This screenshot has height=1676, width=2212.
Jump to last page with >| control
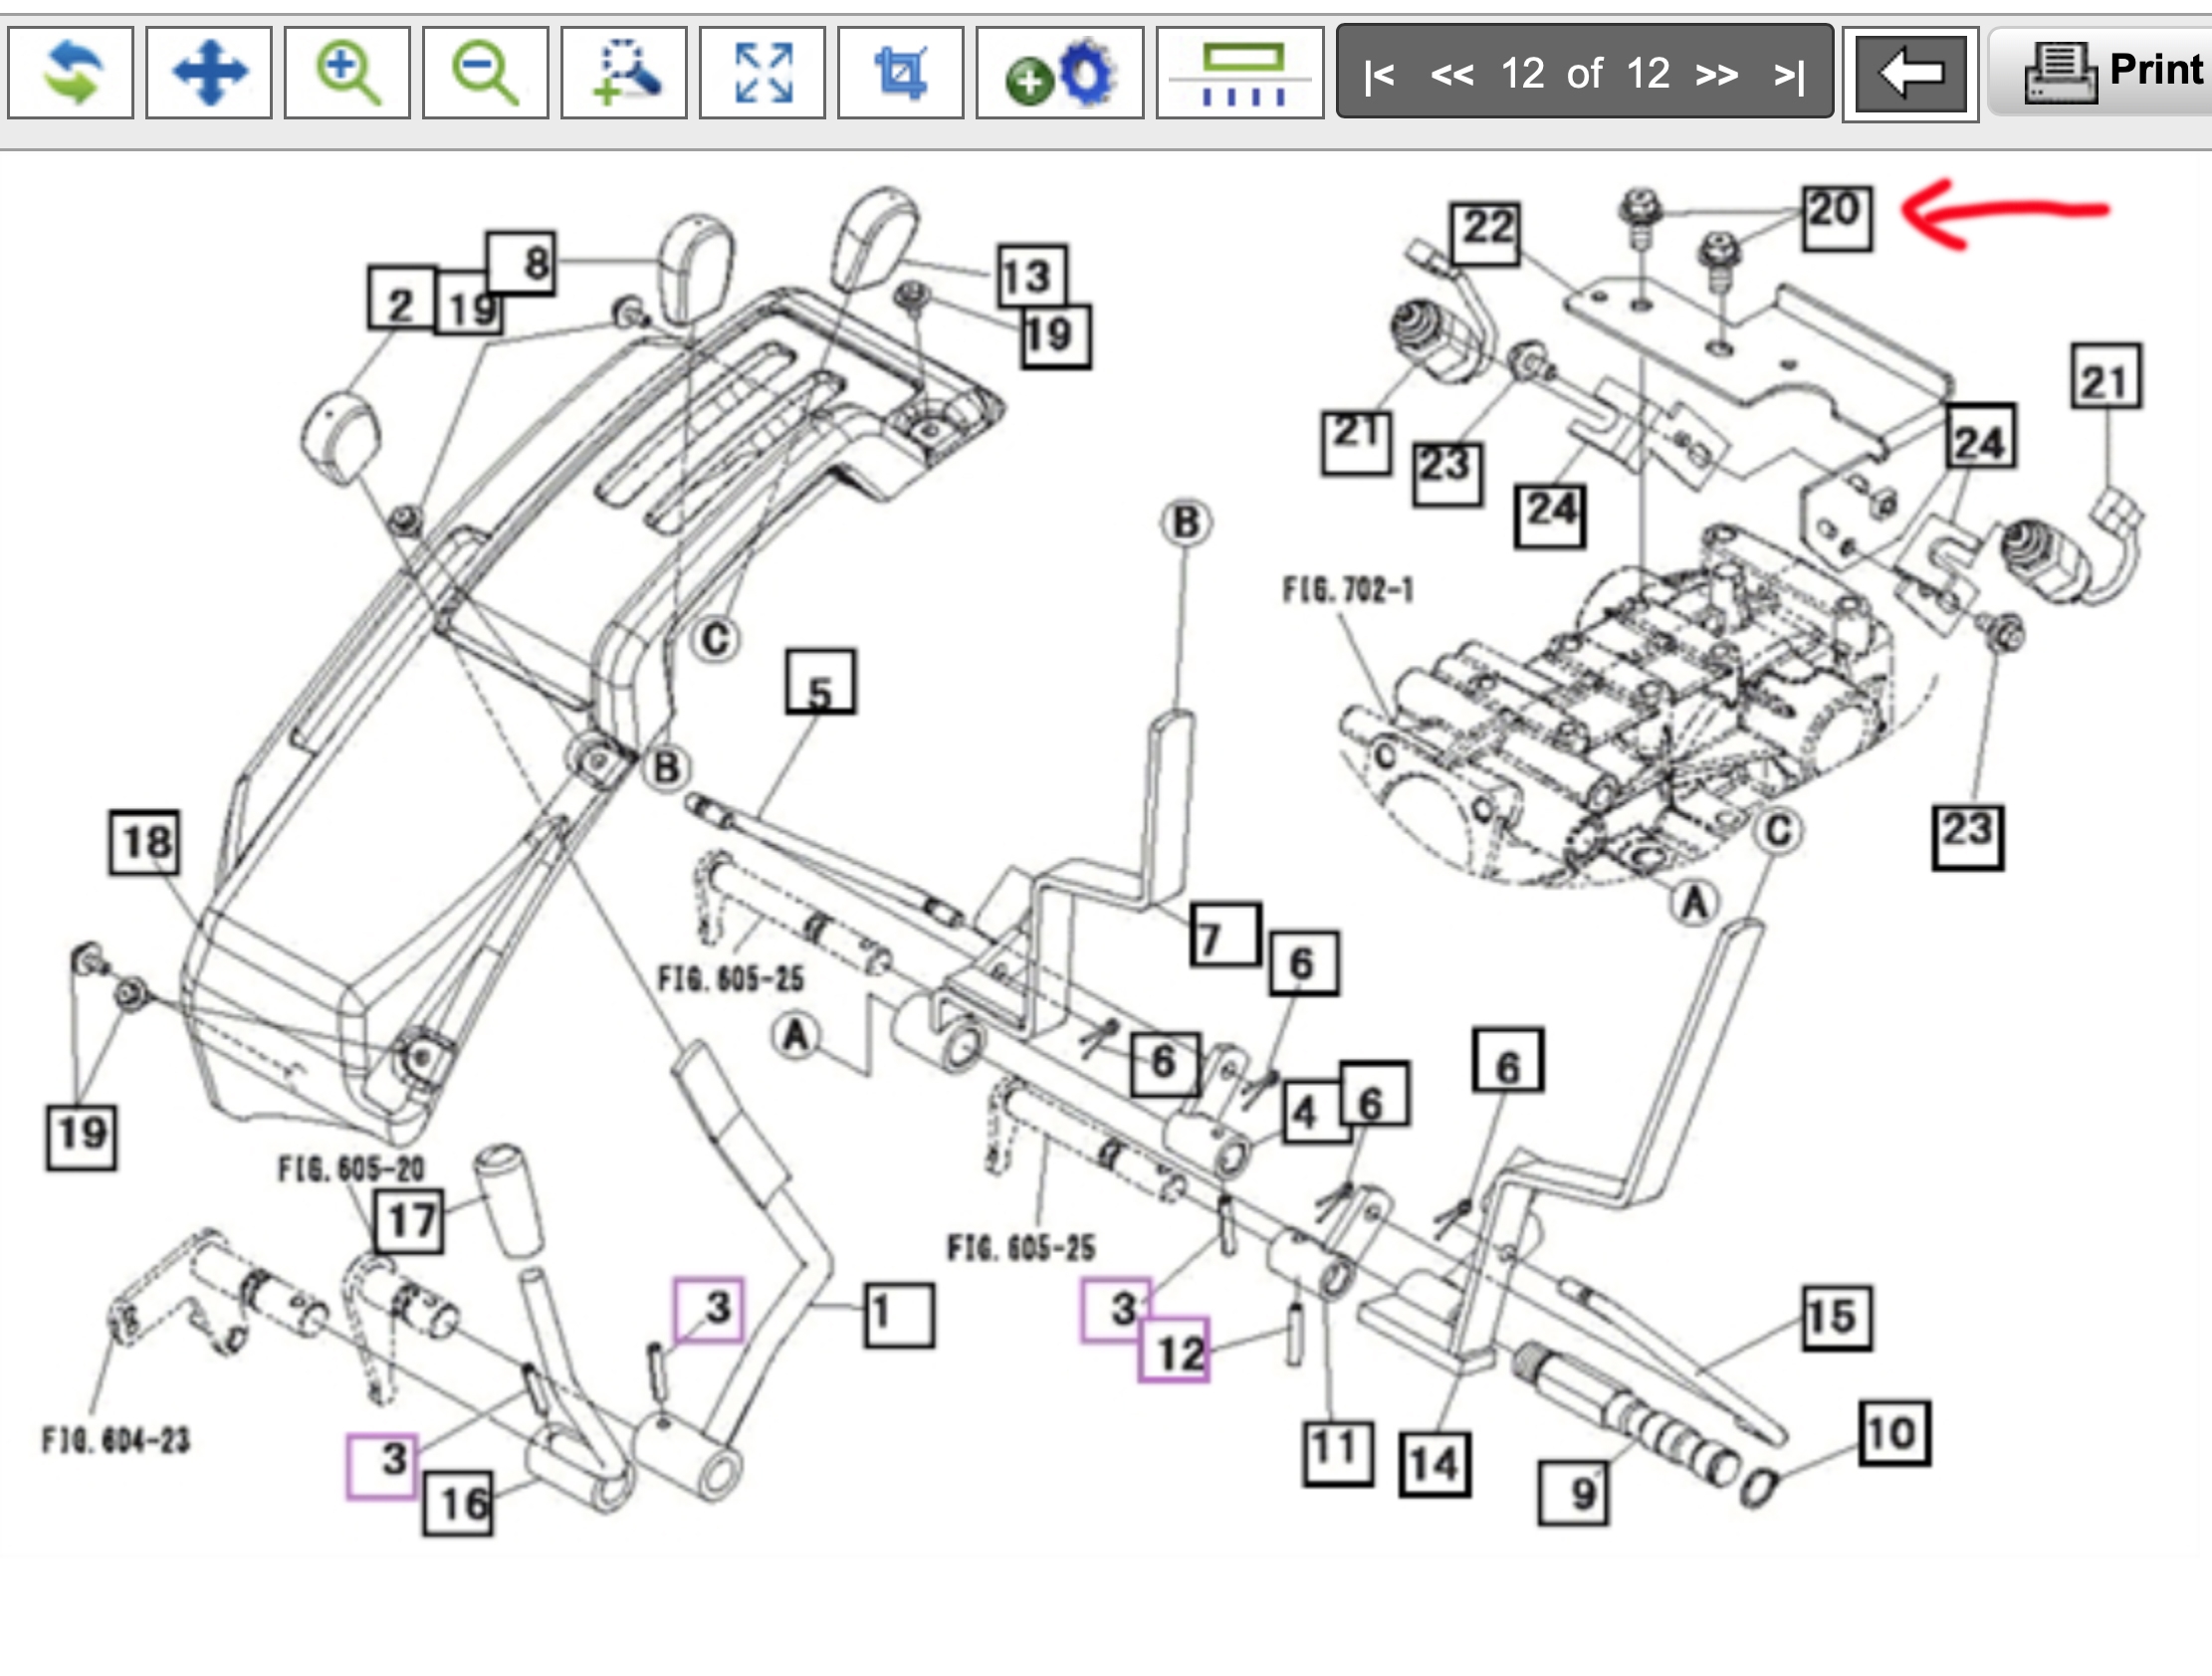click(x=1789, y=74)
